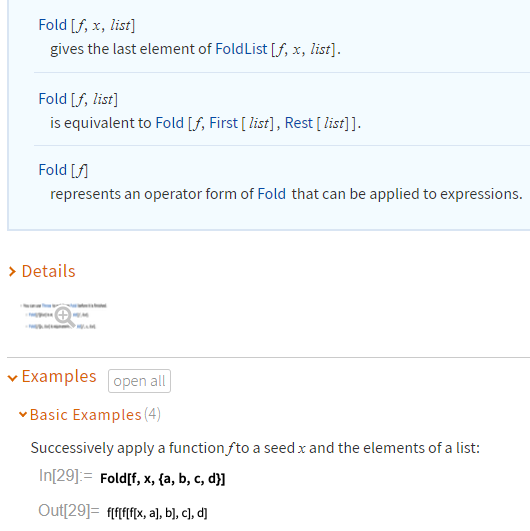This screenshot has width=530, height=531.
Task: Click the Basic Examples heading text
Action: (x=85, y=415)
